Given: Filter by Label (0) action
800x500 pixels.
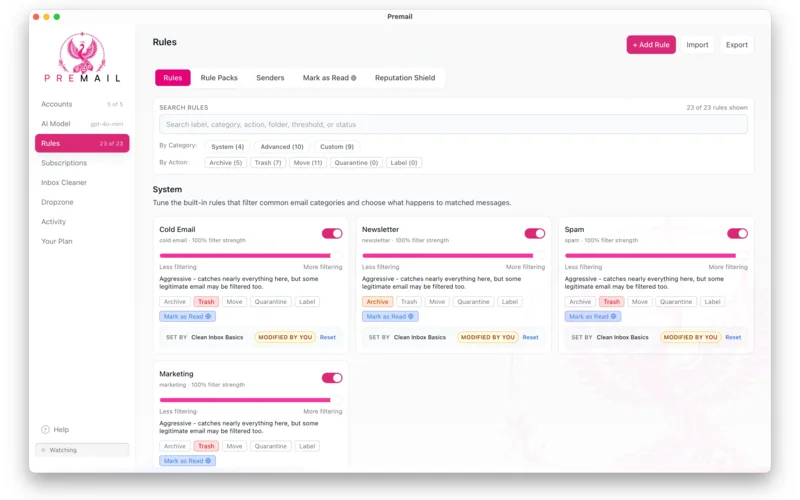Looking at the screenshot, I should tap(404, 163).
